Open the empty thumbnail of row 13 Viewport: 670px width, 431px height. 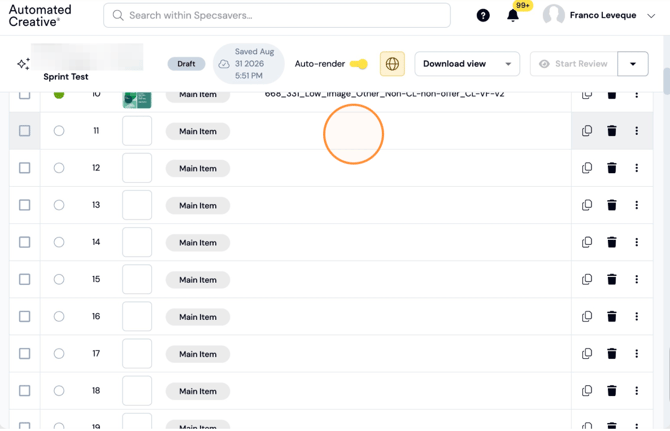point(137,205)
